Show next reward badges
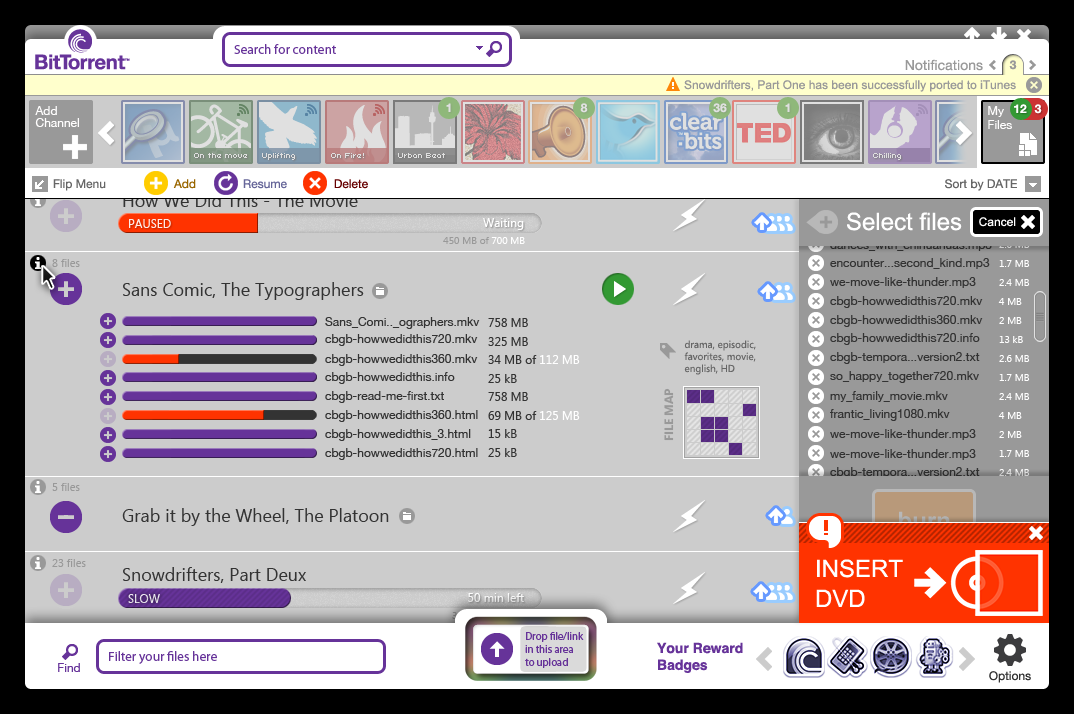1074x714 pixels. 966,658
